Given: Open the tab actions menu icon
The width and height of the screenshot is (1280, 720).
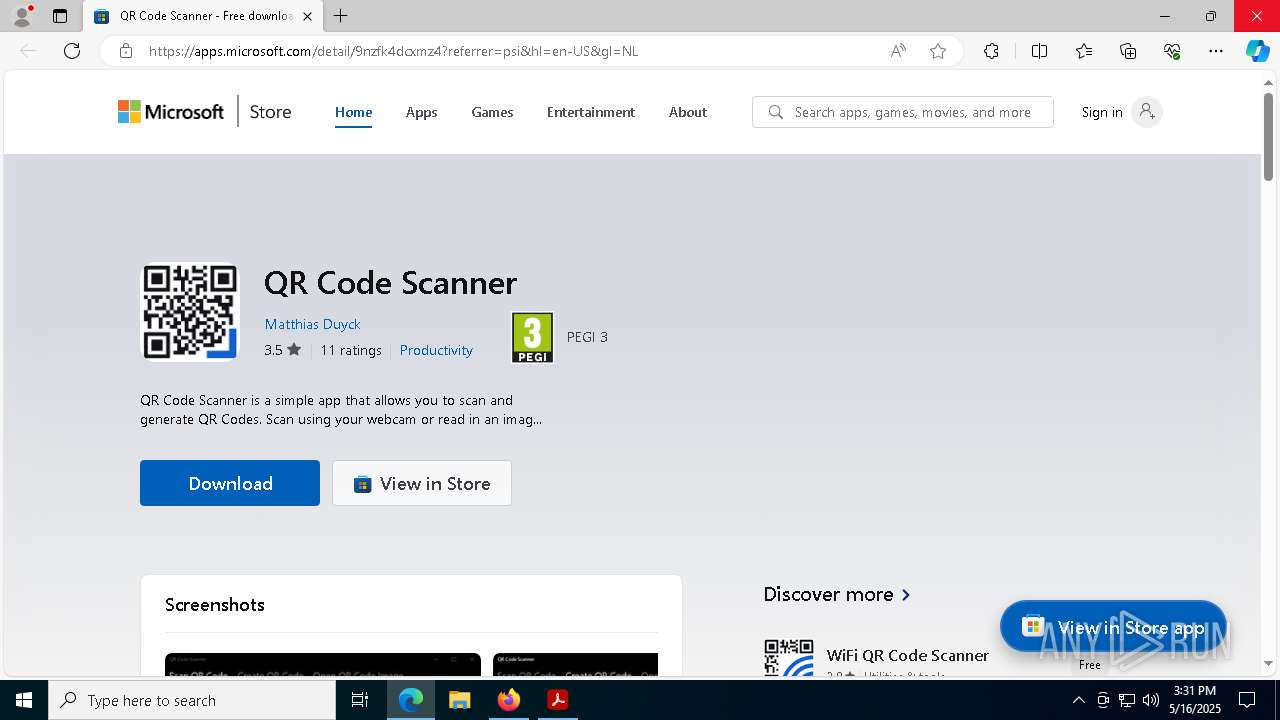Looking at the screenshot, I should 60,16.
